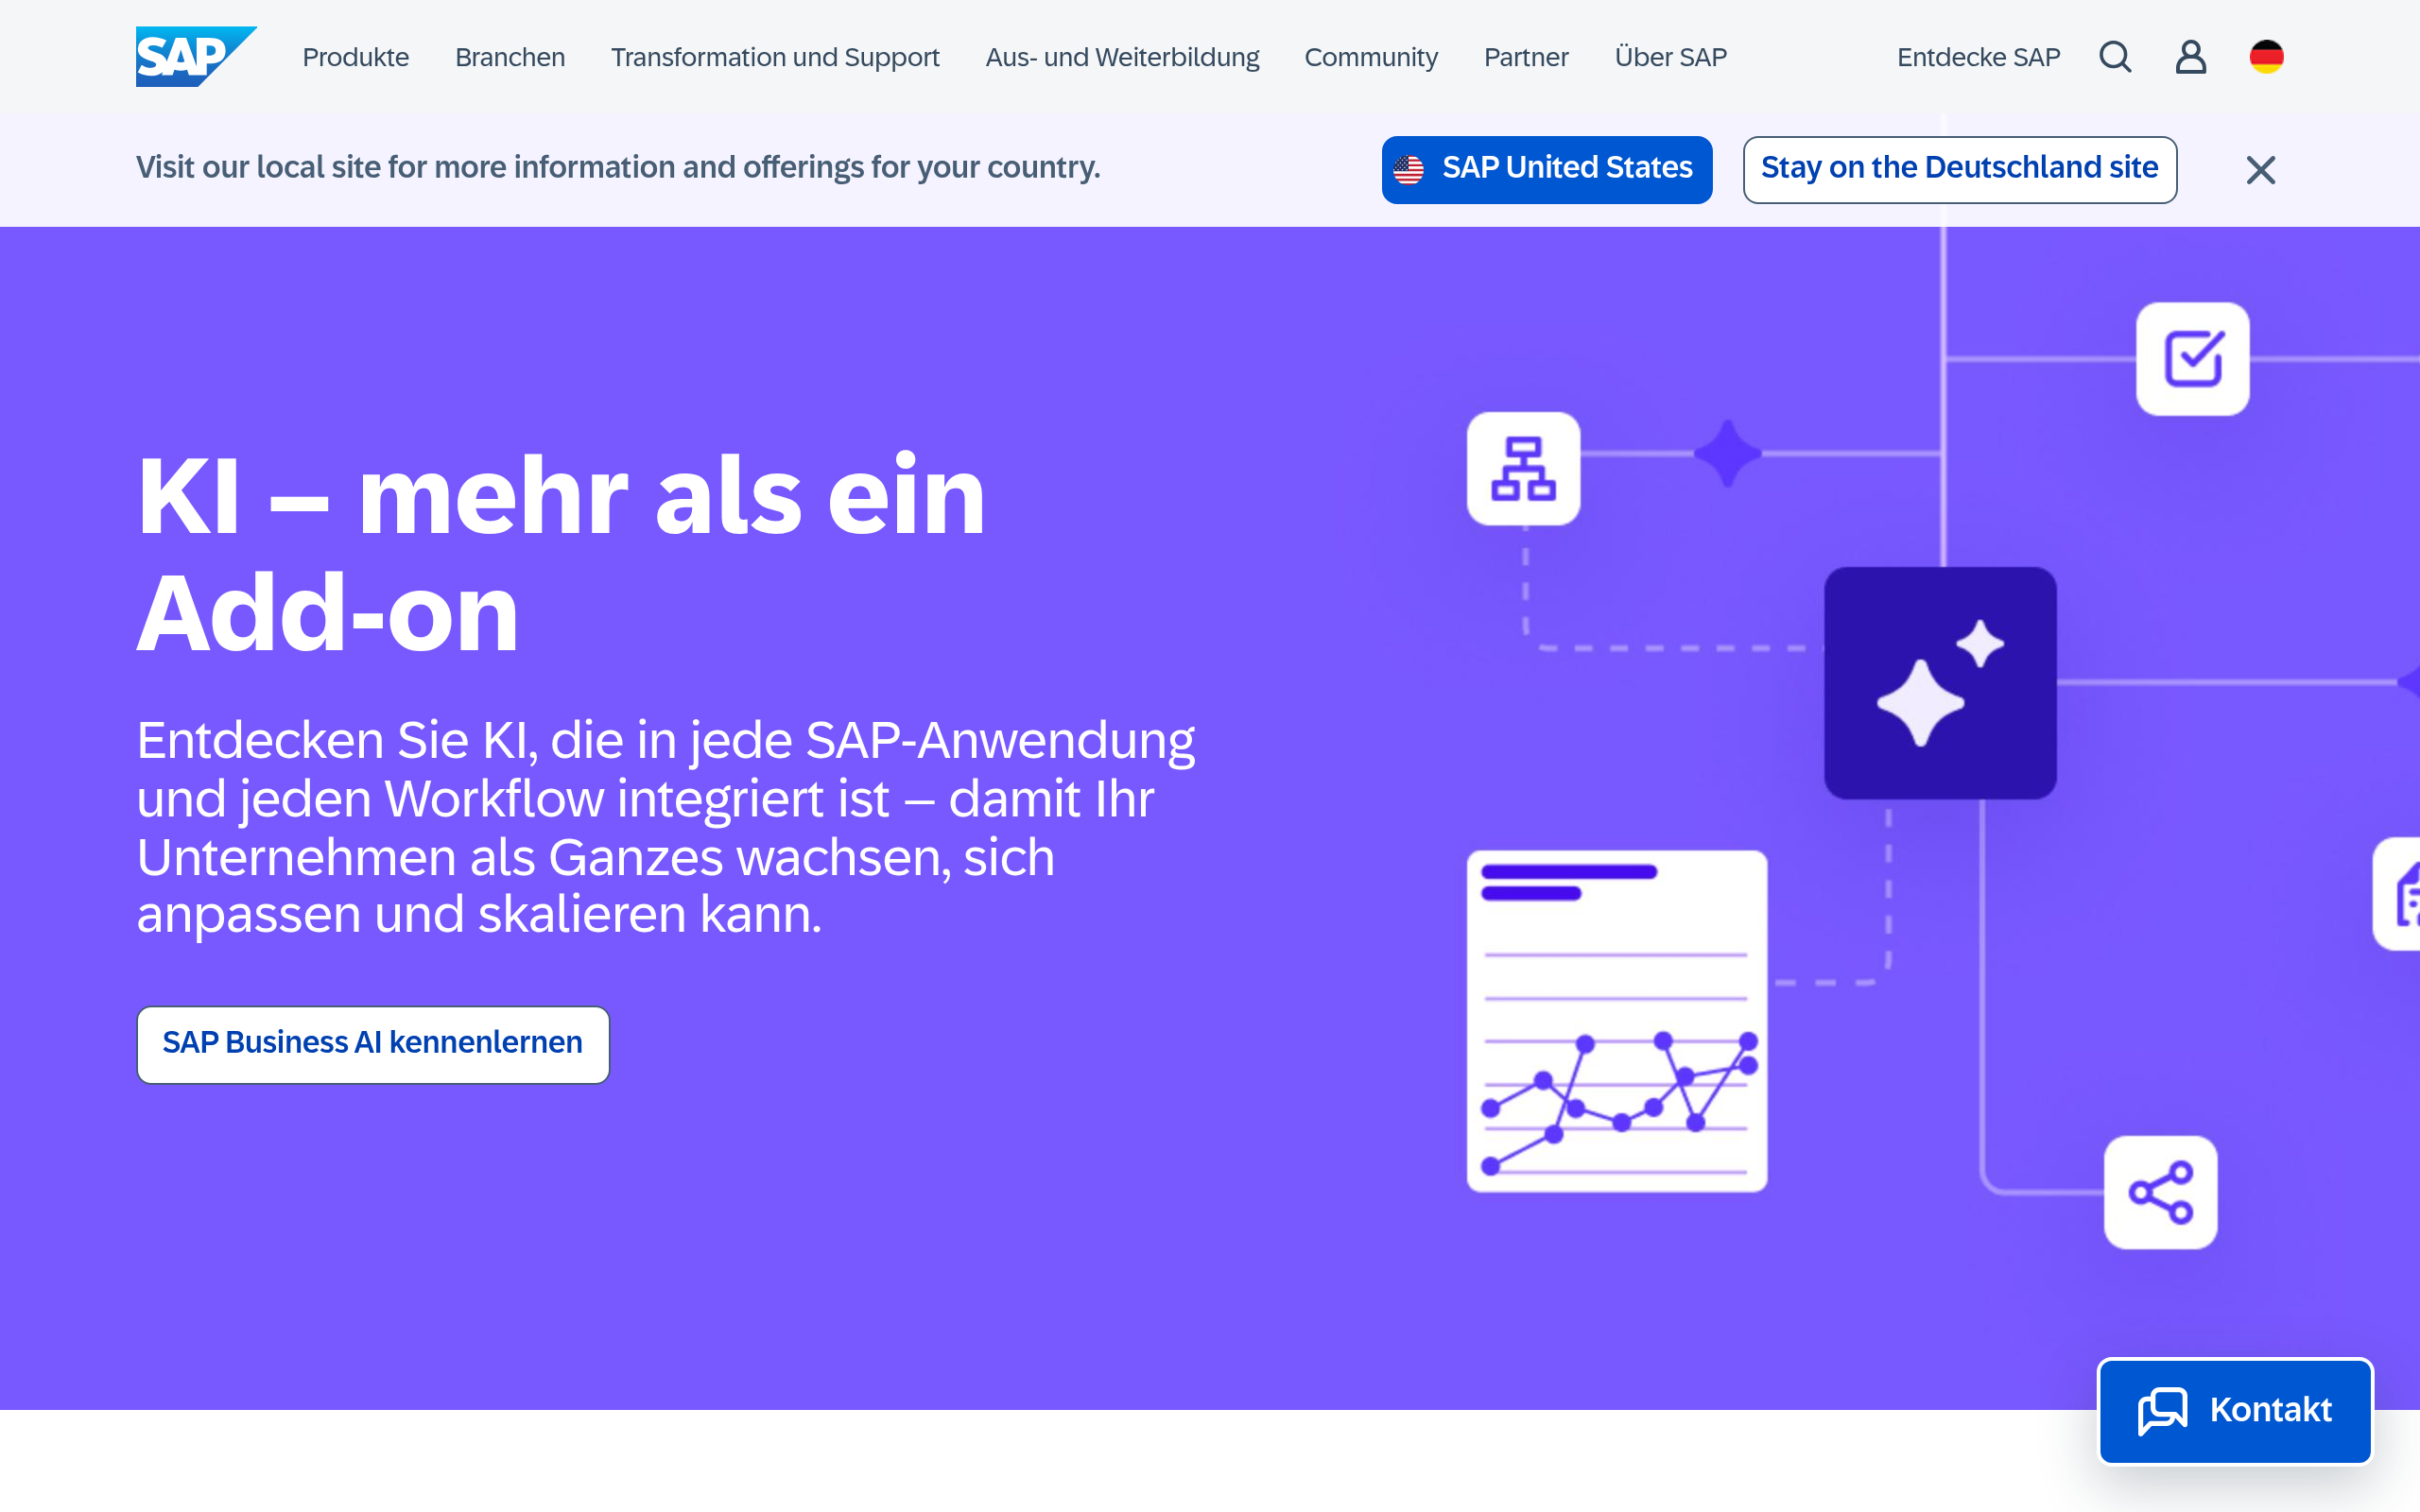This screenshot has width=2420, height=1512.
Task: Click the US flag on the country banner
Action: click(1410, 169)
